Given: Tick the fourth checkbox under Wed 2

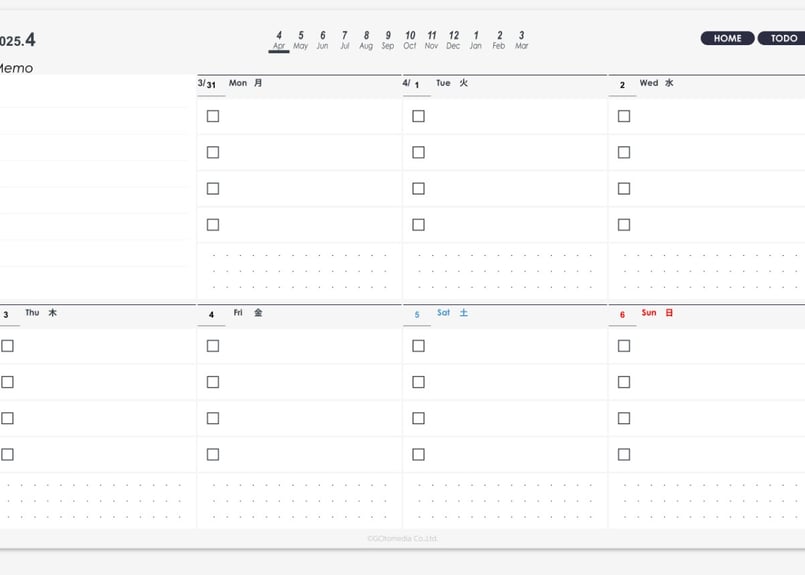Looking at the screenshot, I should 624,225.
